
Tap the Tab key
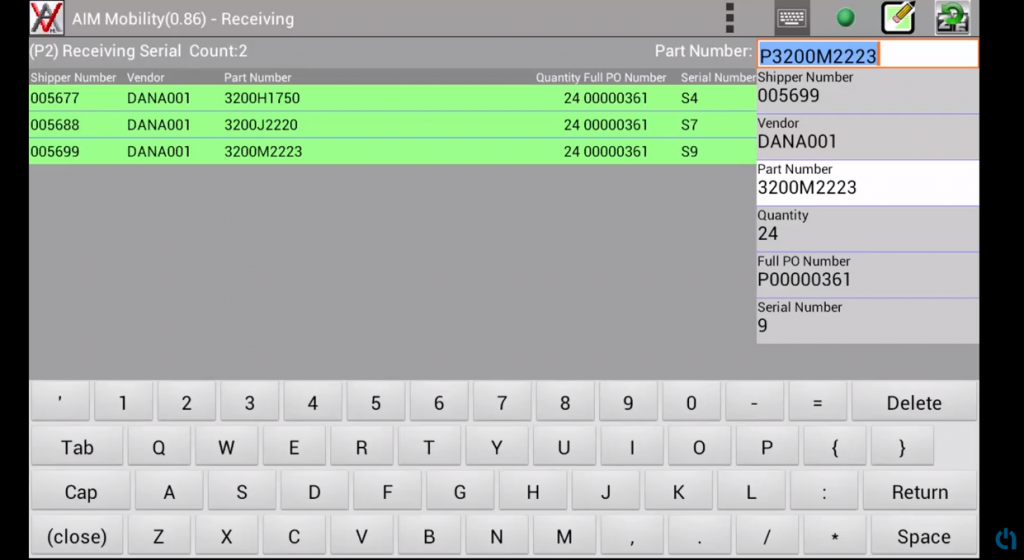tap(77, 446)
